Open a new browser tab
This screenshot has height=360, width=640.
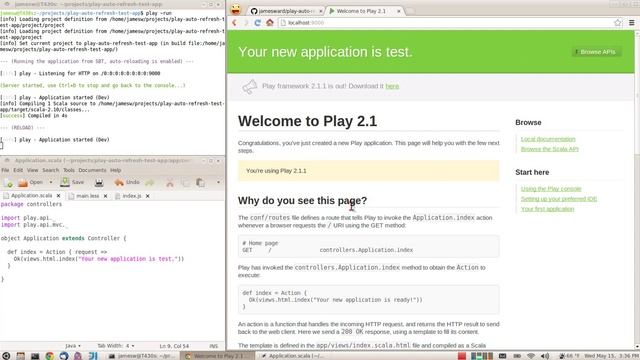pos(410,11)
